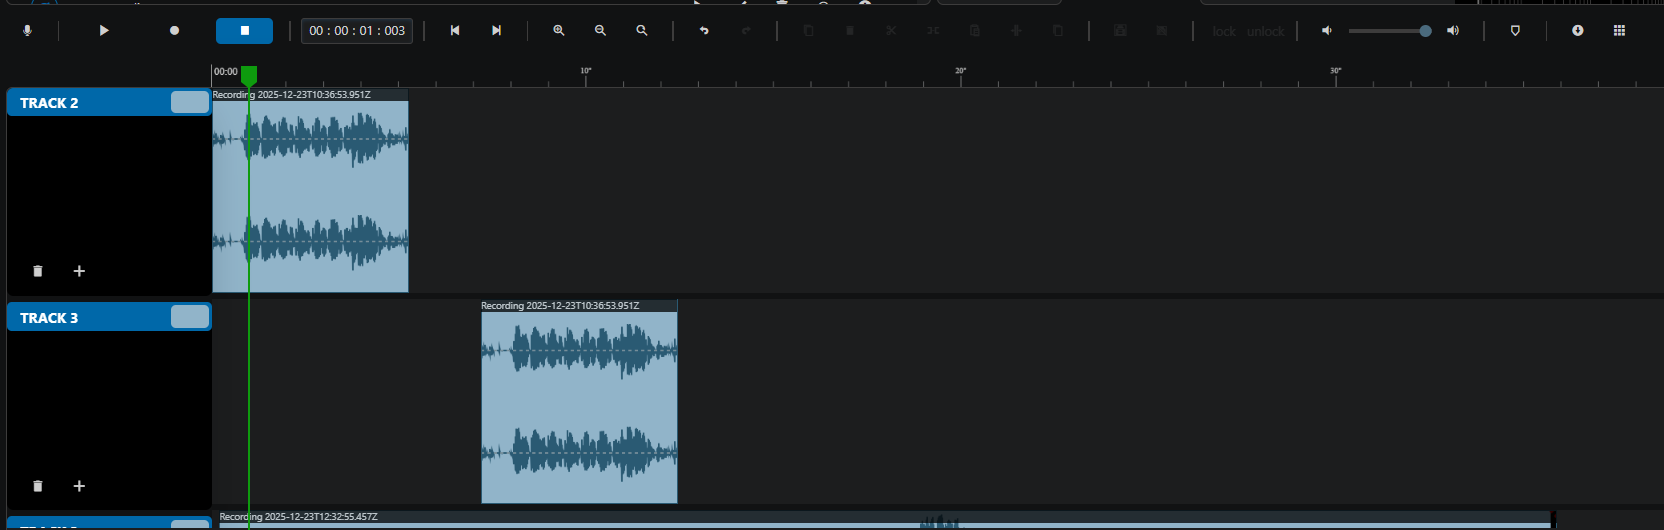Click the 10" mark on the ruler

click(586, 71)
